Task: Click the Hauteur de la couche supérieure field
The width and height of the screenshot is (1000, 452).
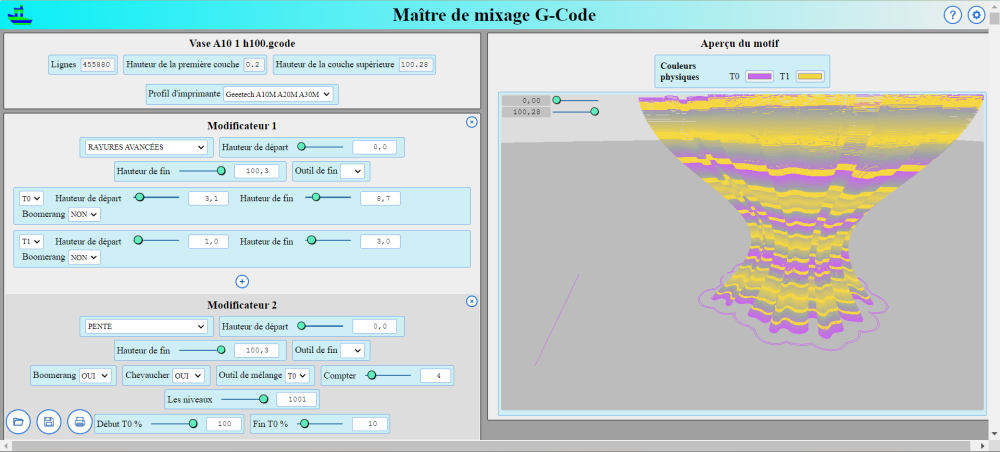Action: click(417, 64)
